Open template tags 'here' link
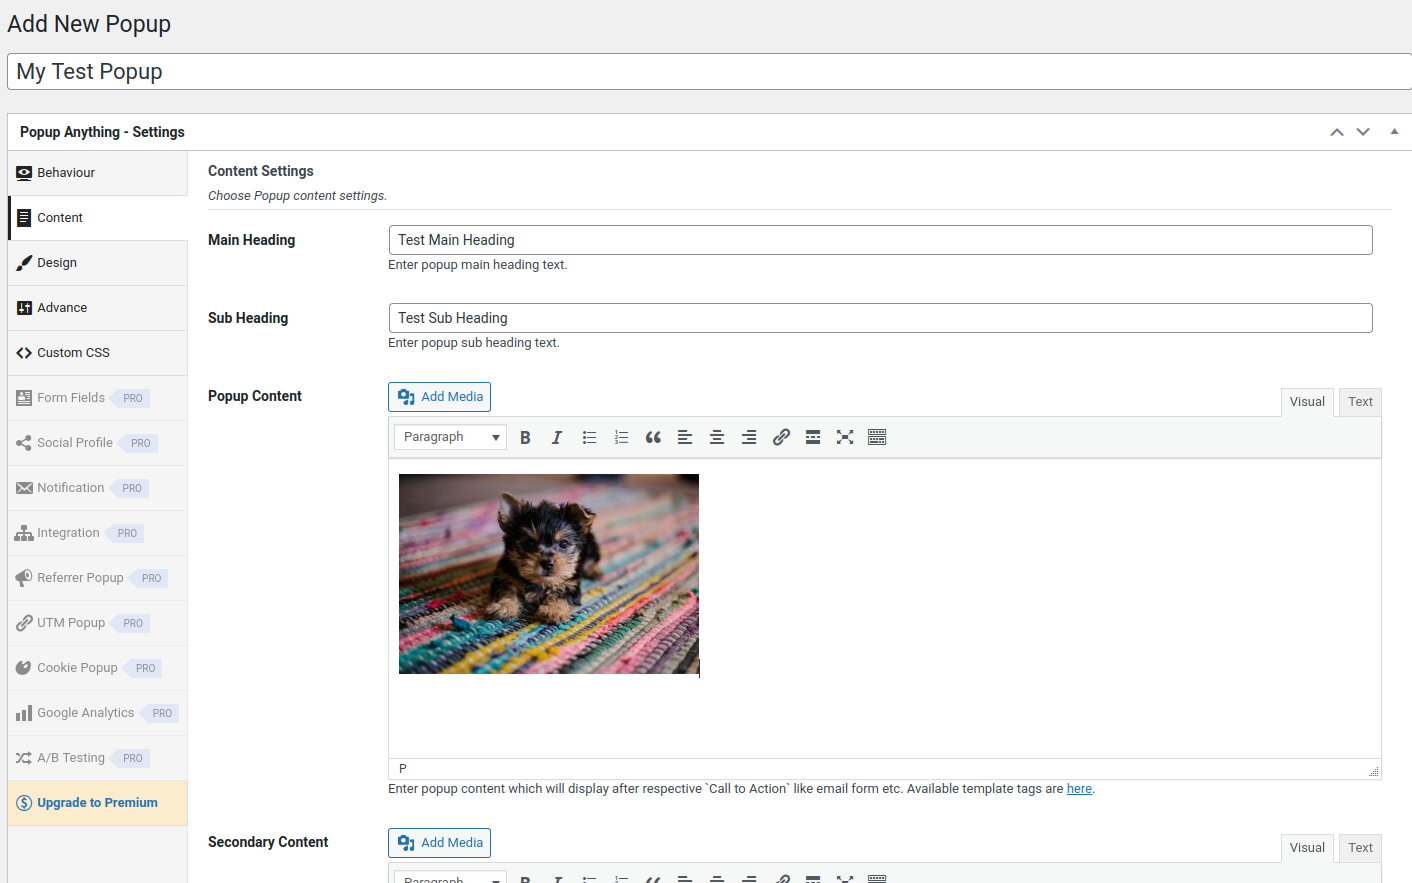The height and width of the screenshot is (883, 1412). tap(1079, 789)
